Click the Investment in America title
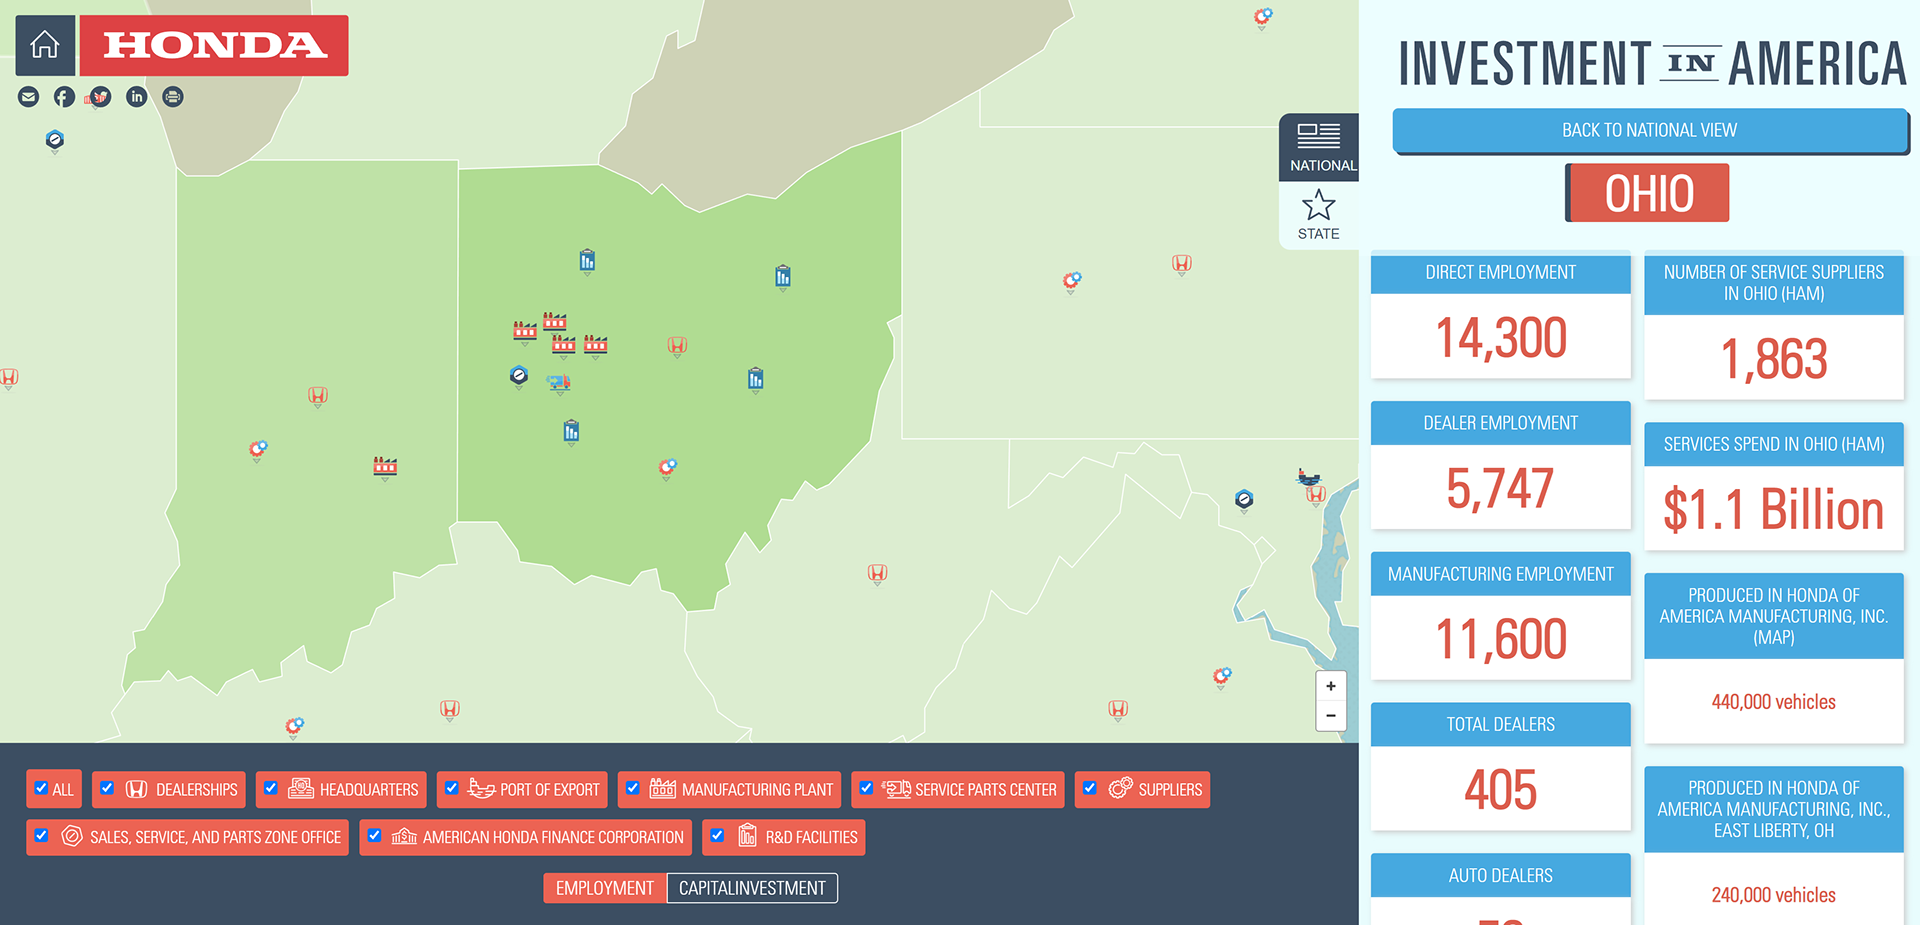1920x925 pixels. (1652, 64)
